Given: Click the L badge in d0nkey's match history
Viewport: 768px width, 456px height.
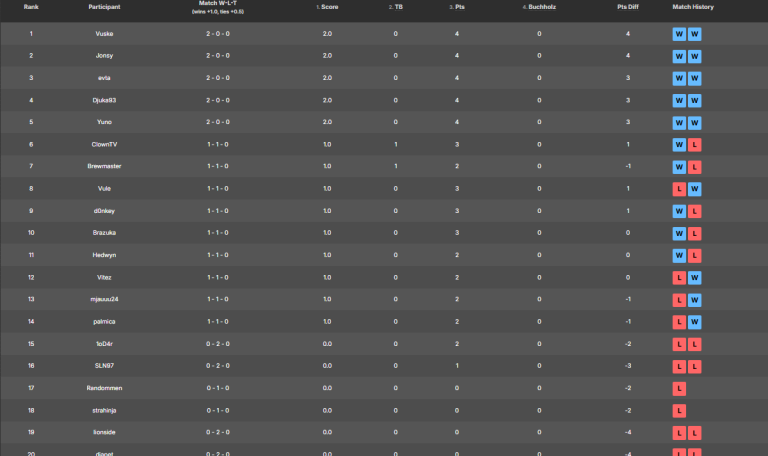Looking at the screenshot, I should coord(695,211).
